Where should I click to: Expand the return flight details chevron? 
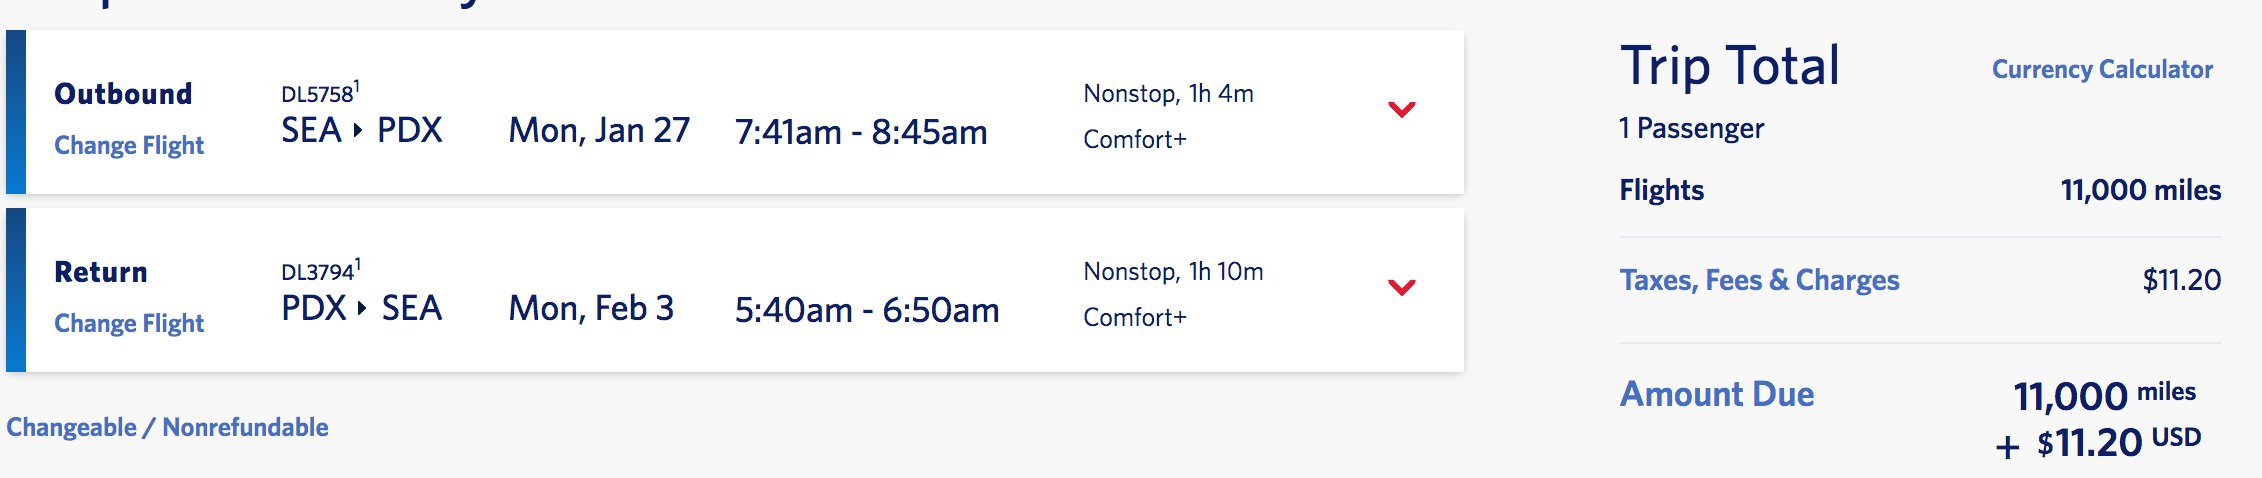(x=1402, y=287)
